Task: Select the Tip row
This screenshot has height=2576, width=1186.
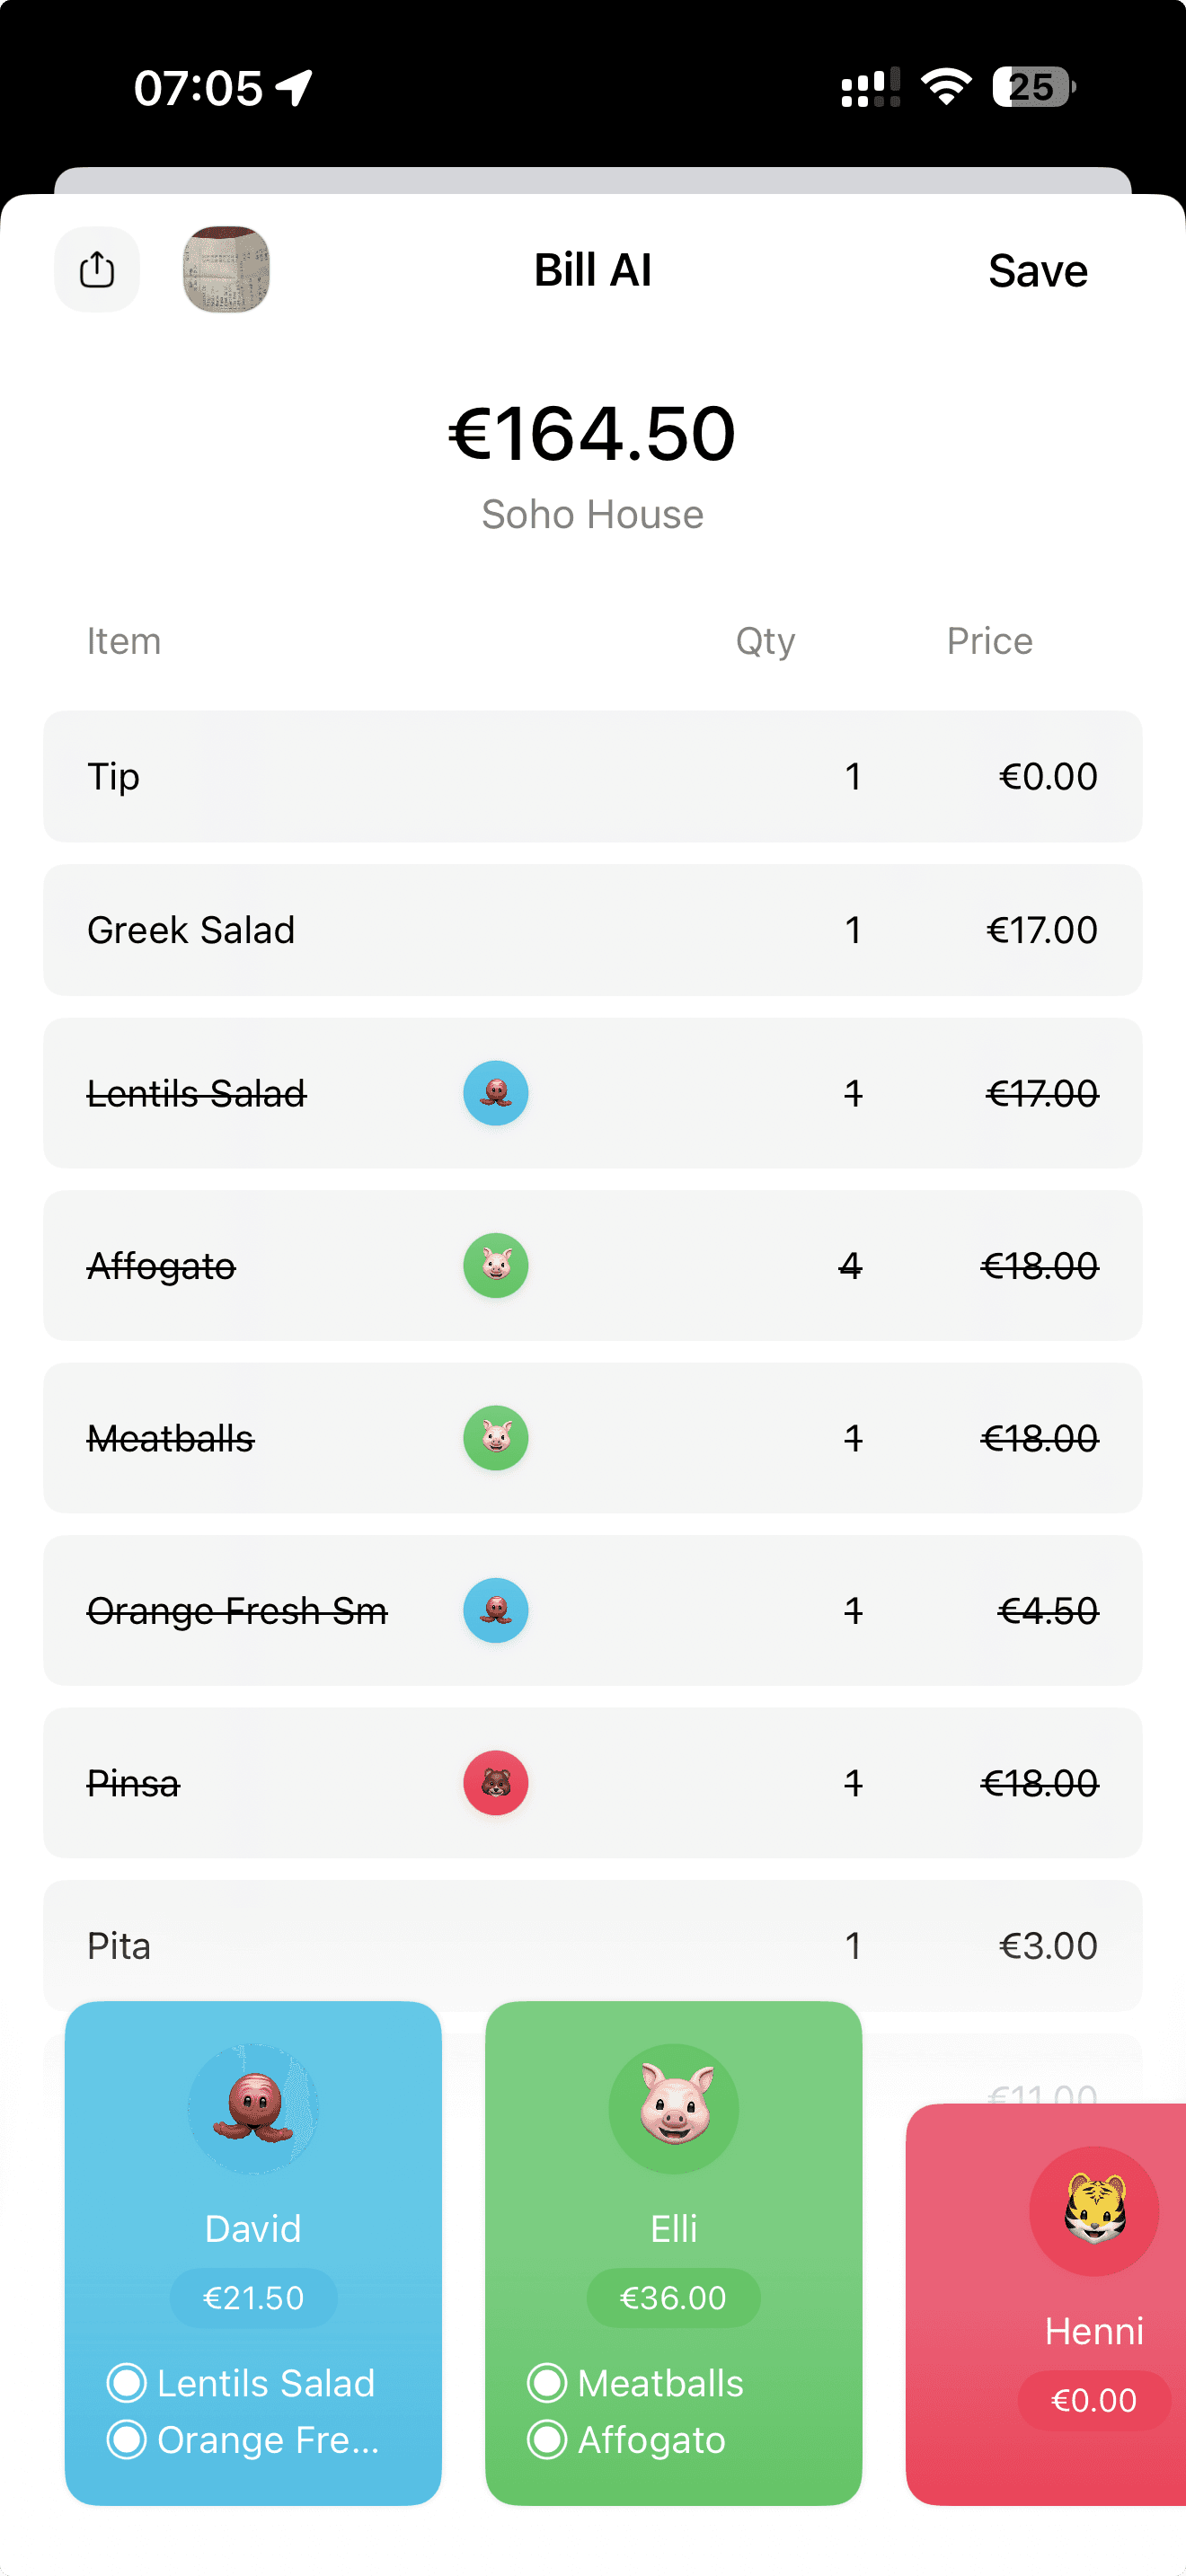Action: tap(592, 777)
